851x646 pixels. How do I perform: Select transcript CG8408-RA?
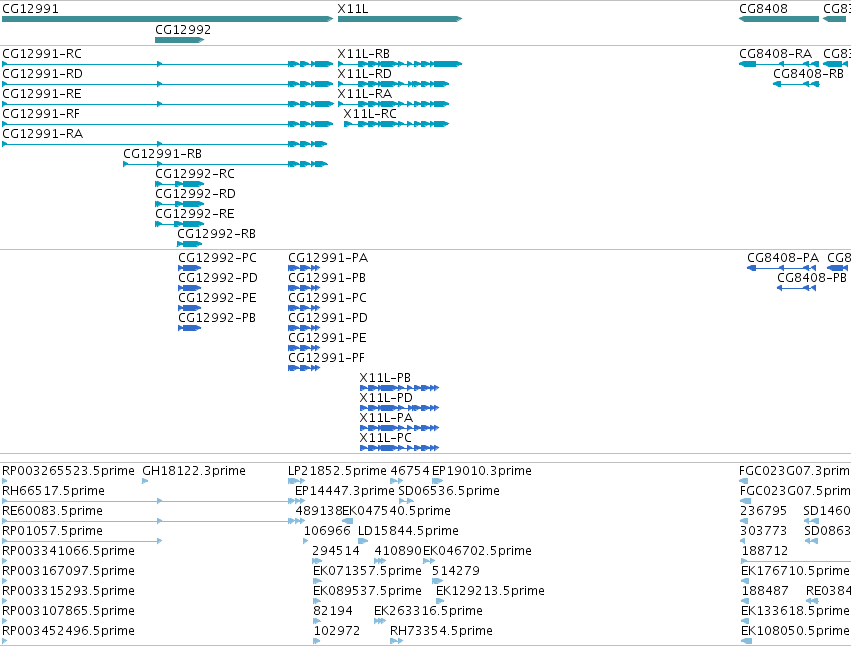776,54
